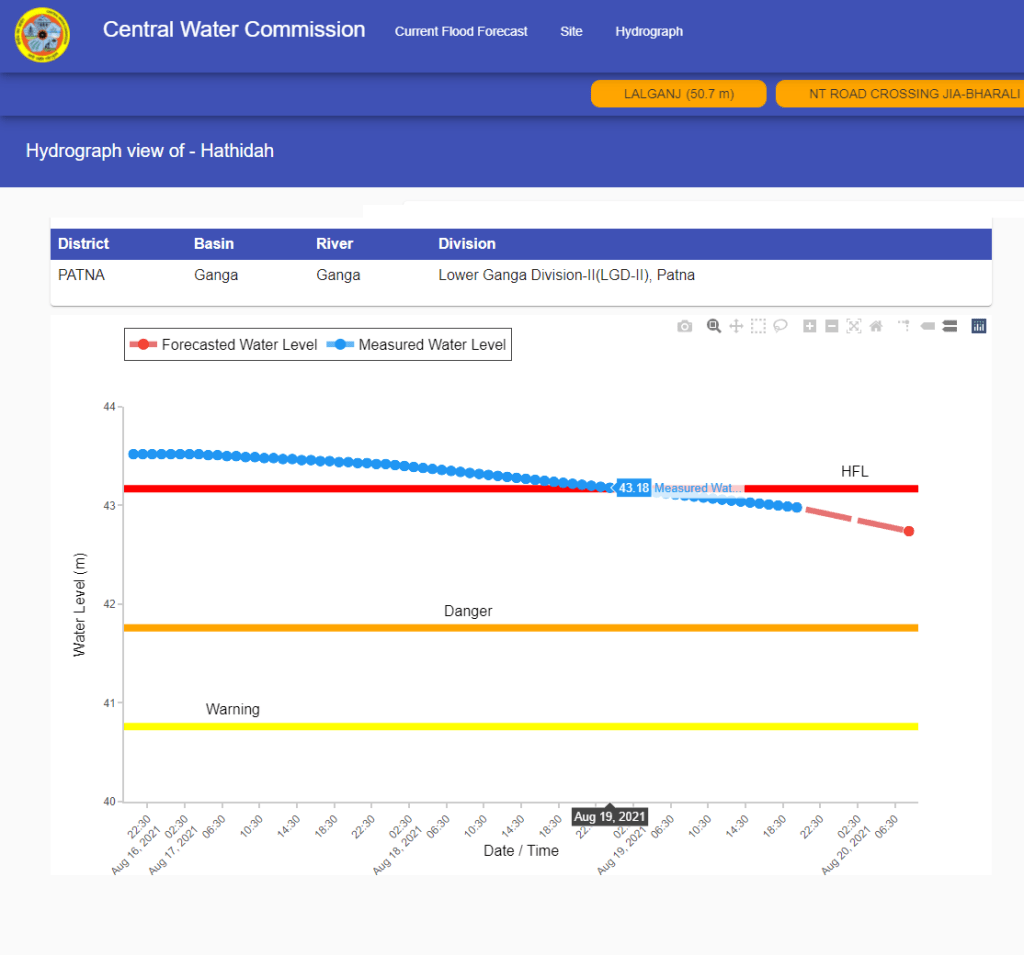The height and width of the screenshot is (955, 1024).
Task: Download the plot as PNG camera icon
Action: (x=684, y=326)
